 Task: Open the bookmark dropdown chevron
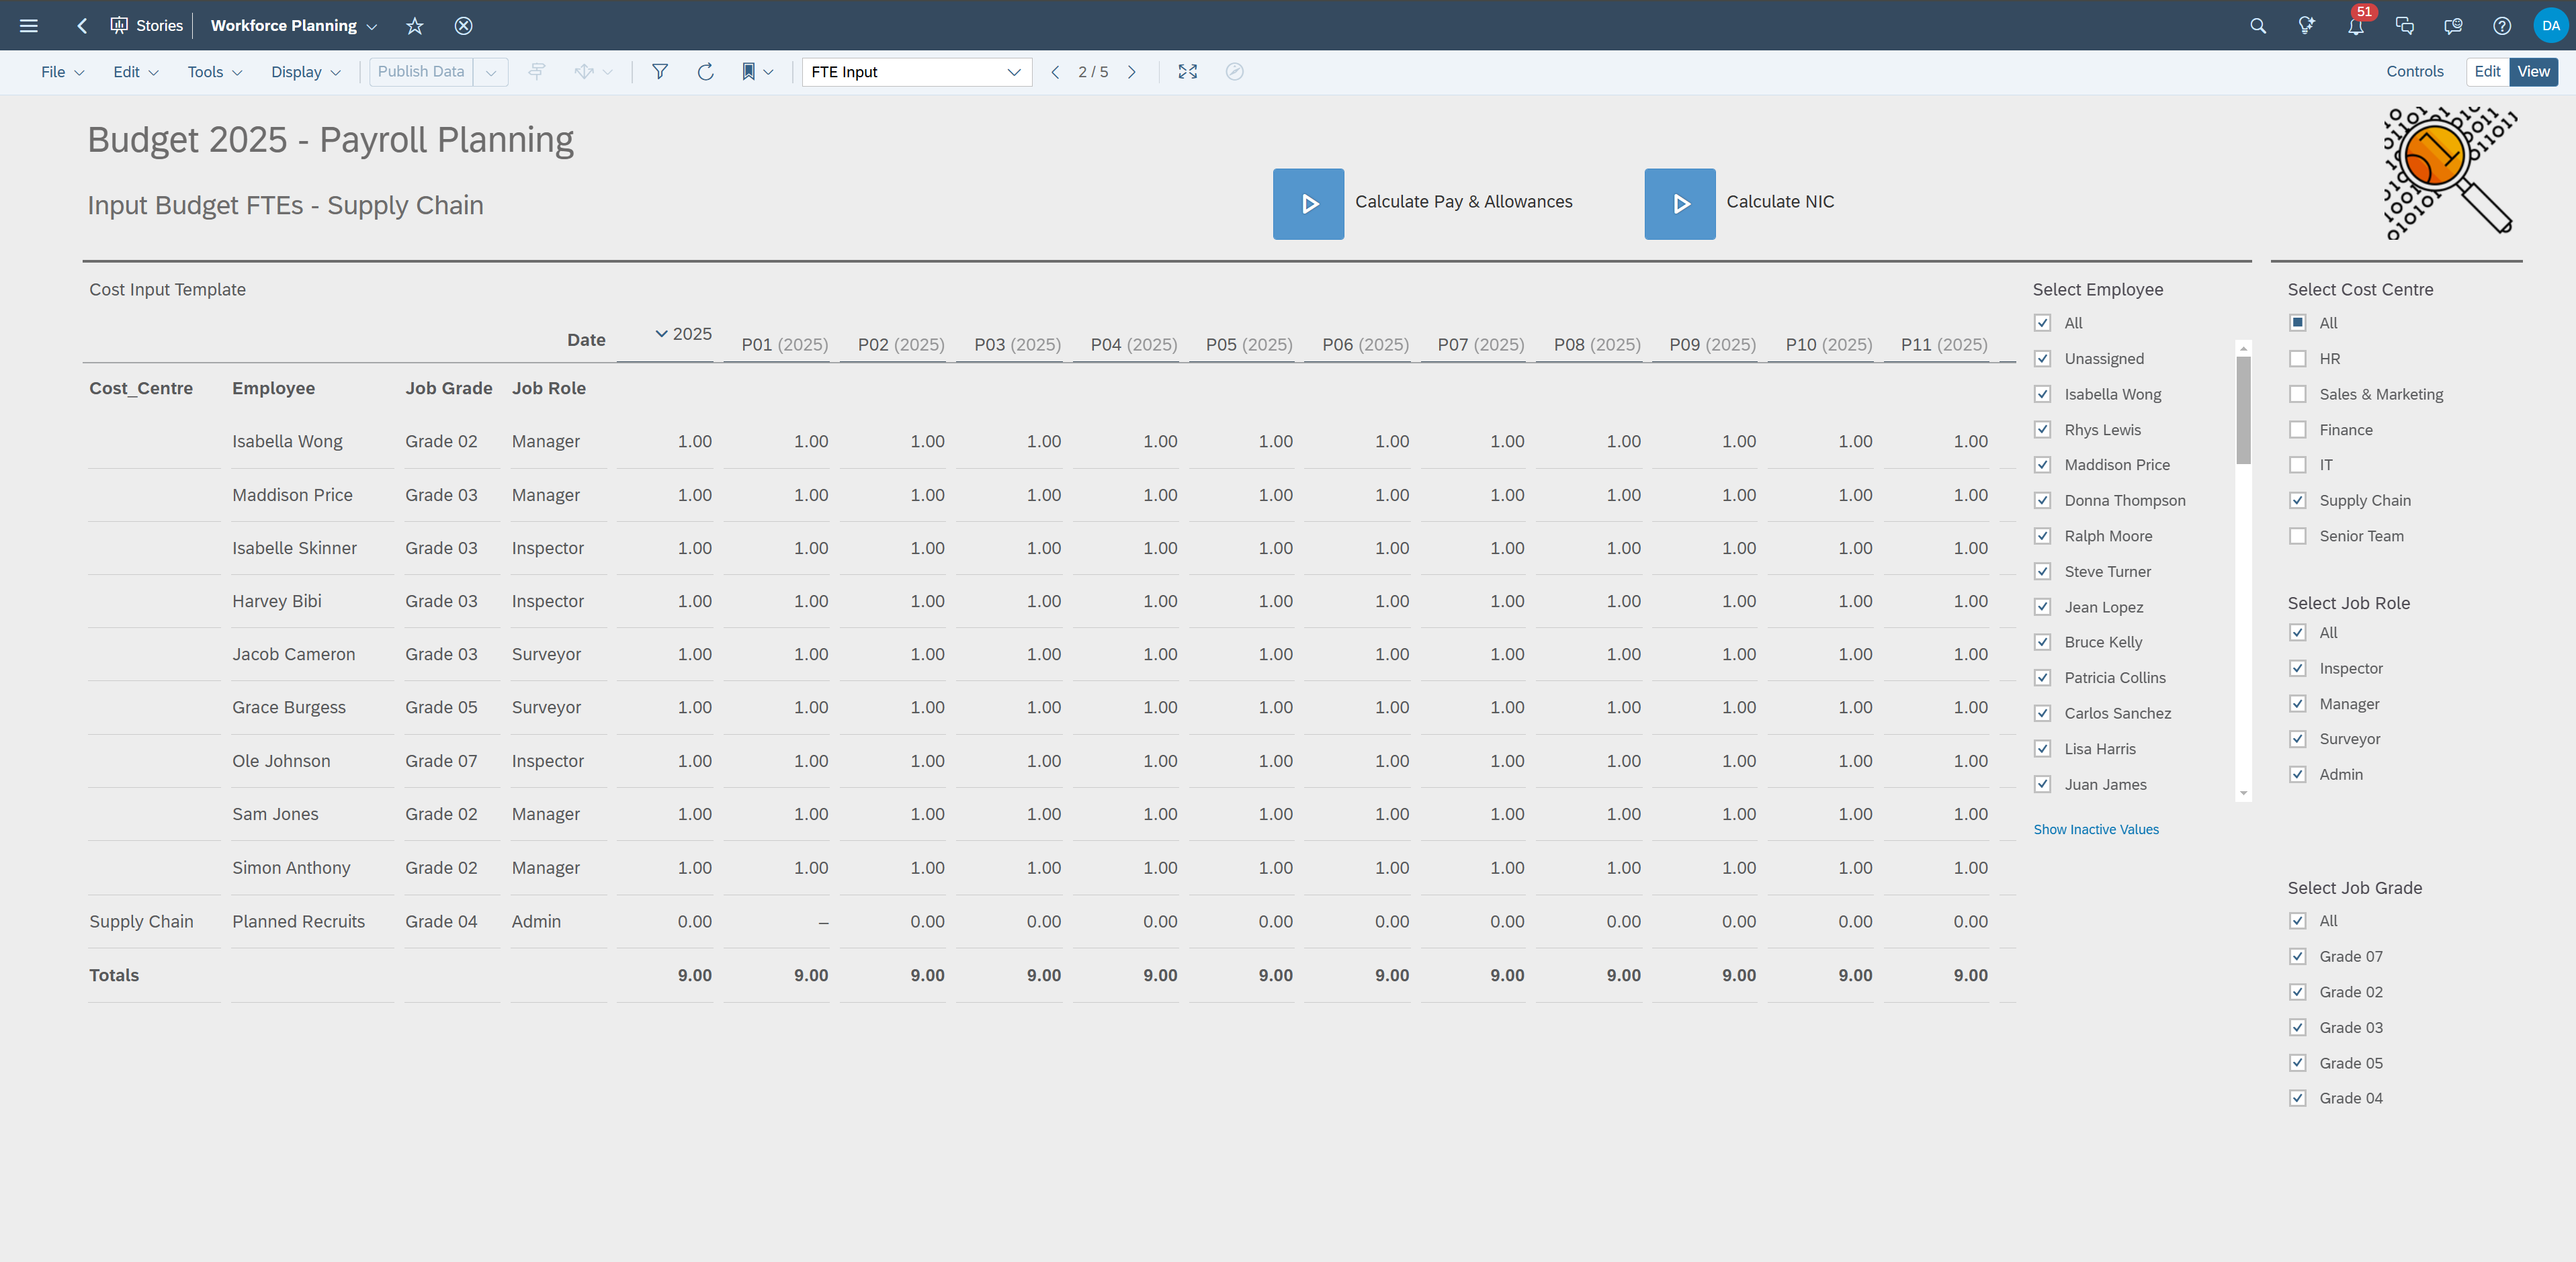768,72
